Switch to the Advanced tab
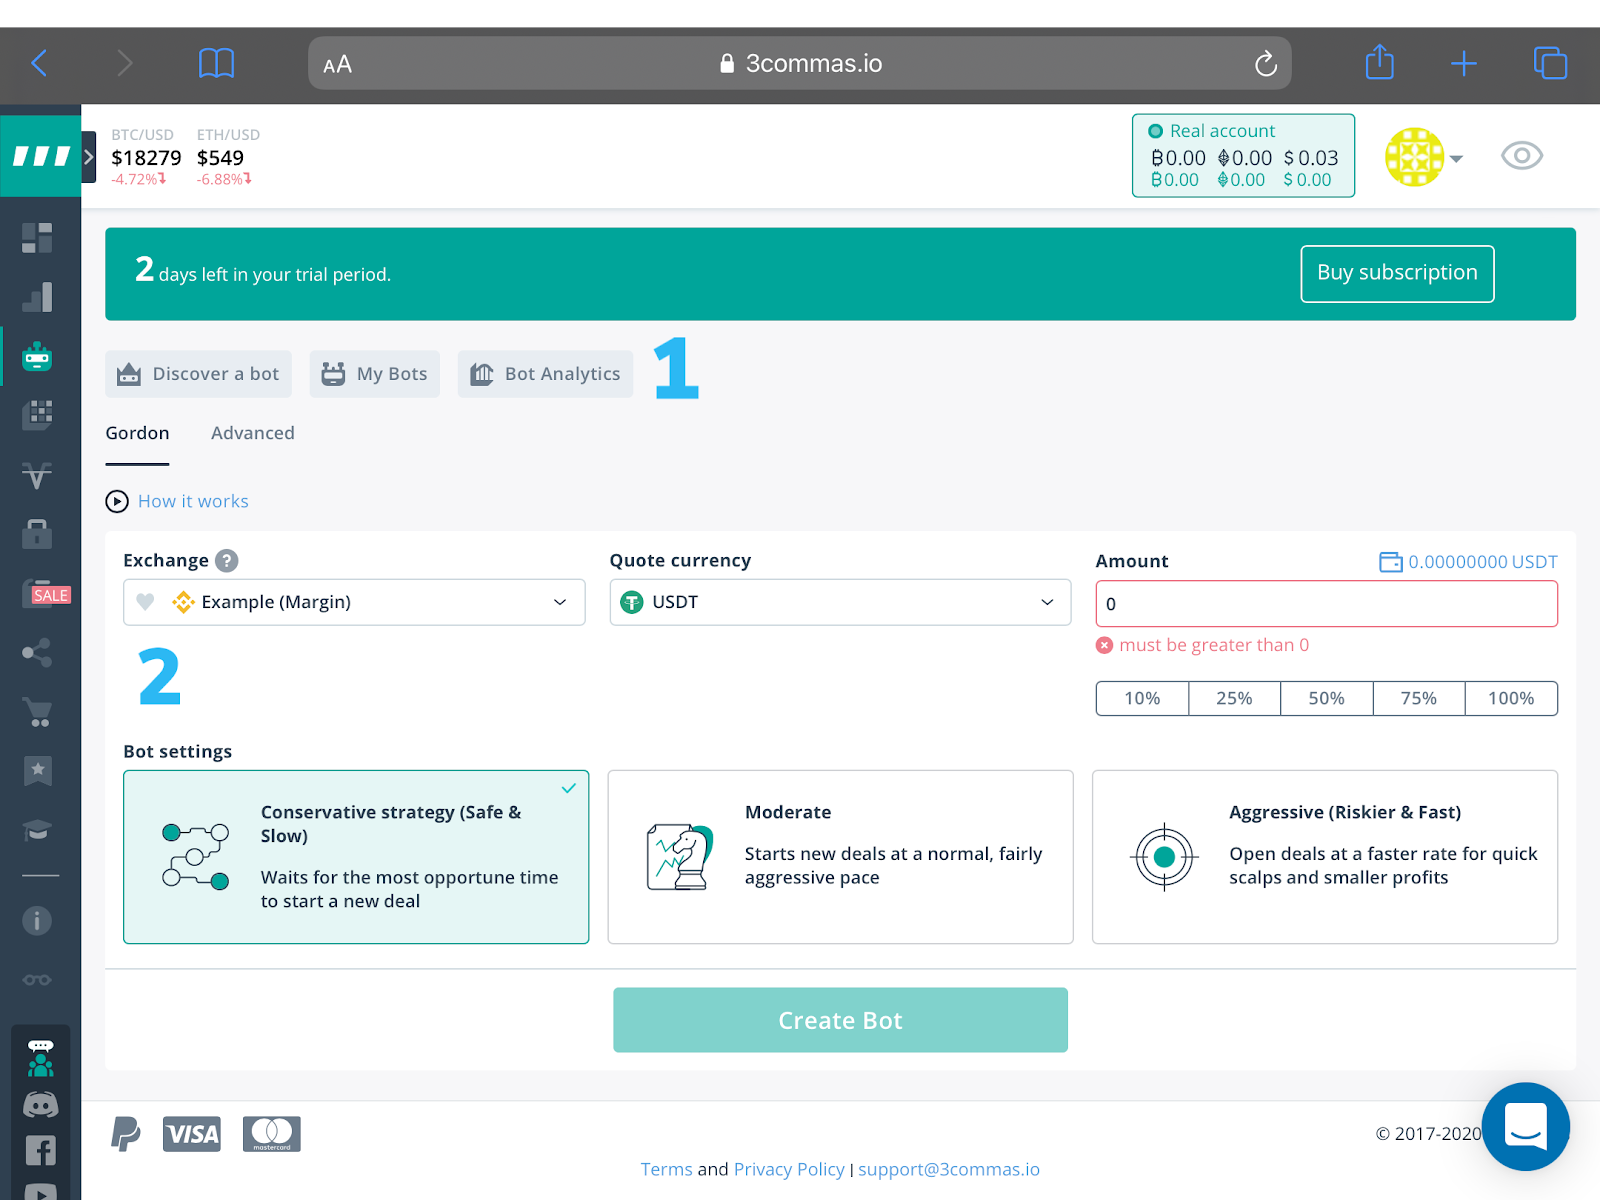 pos(253,434)
